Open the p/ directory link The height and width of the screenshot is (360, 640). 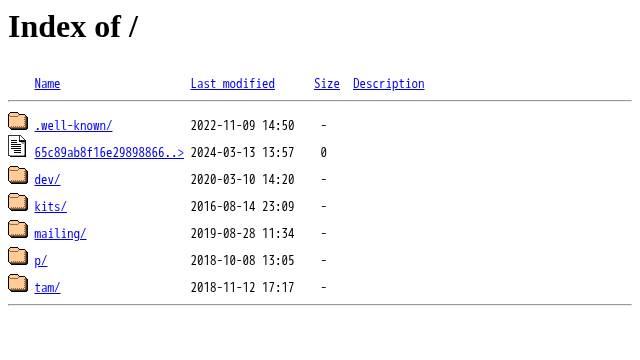pos(41,260)
